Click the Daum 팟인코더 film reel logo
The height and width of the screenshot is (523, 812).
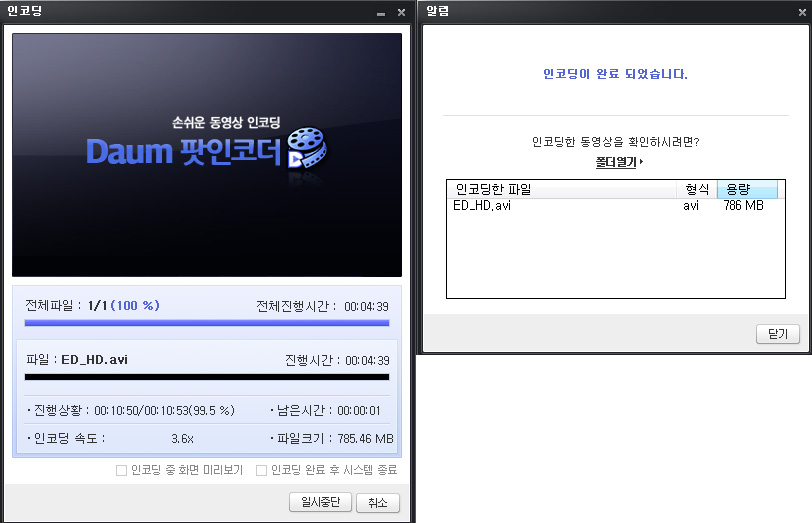306,149
